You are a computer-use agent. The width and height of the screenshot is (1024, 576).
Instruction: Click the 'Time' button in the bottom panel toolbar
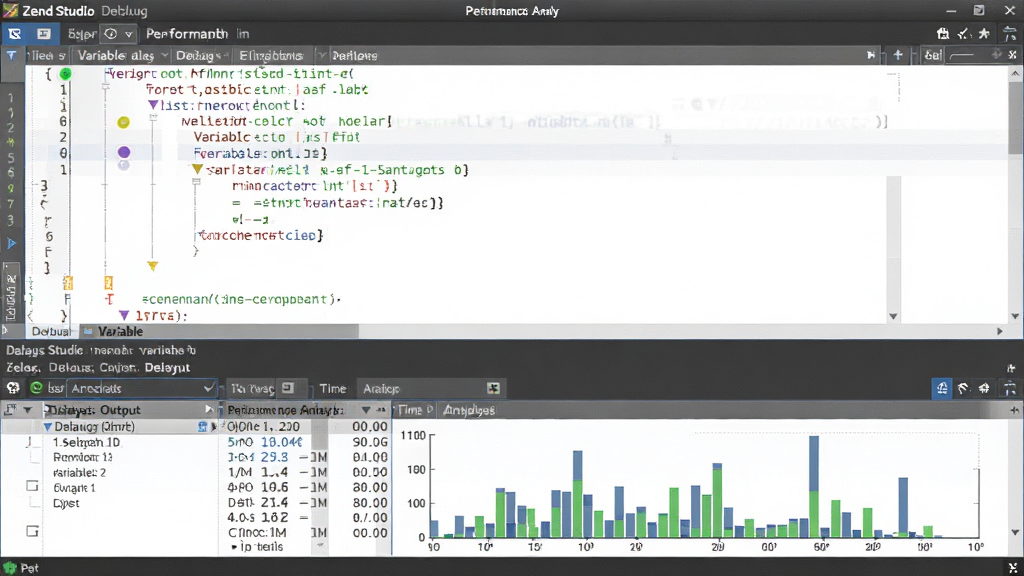click(x=332, y=389)
